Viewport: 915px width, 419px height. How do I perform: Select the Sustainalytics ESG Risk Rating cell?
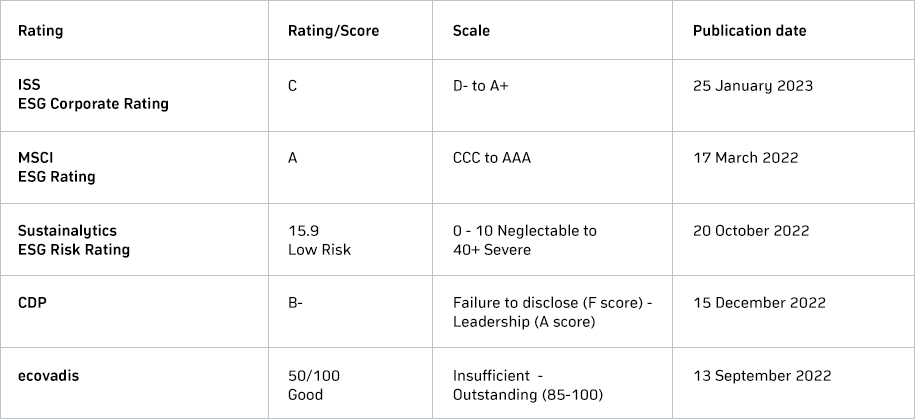click(x=74, y=240)
